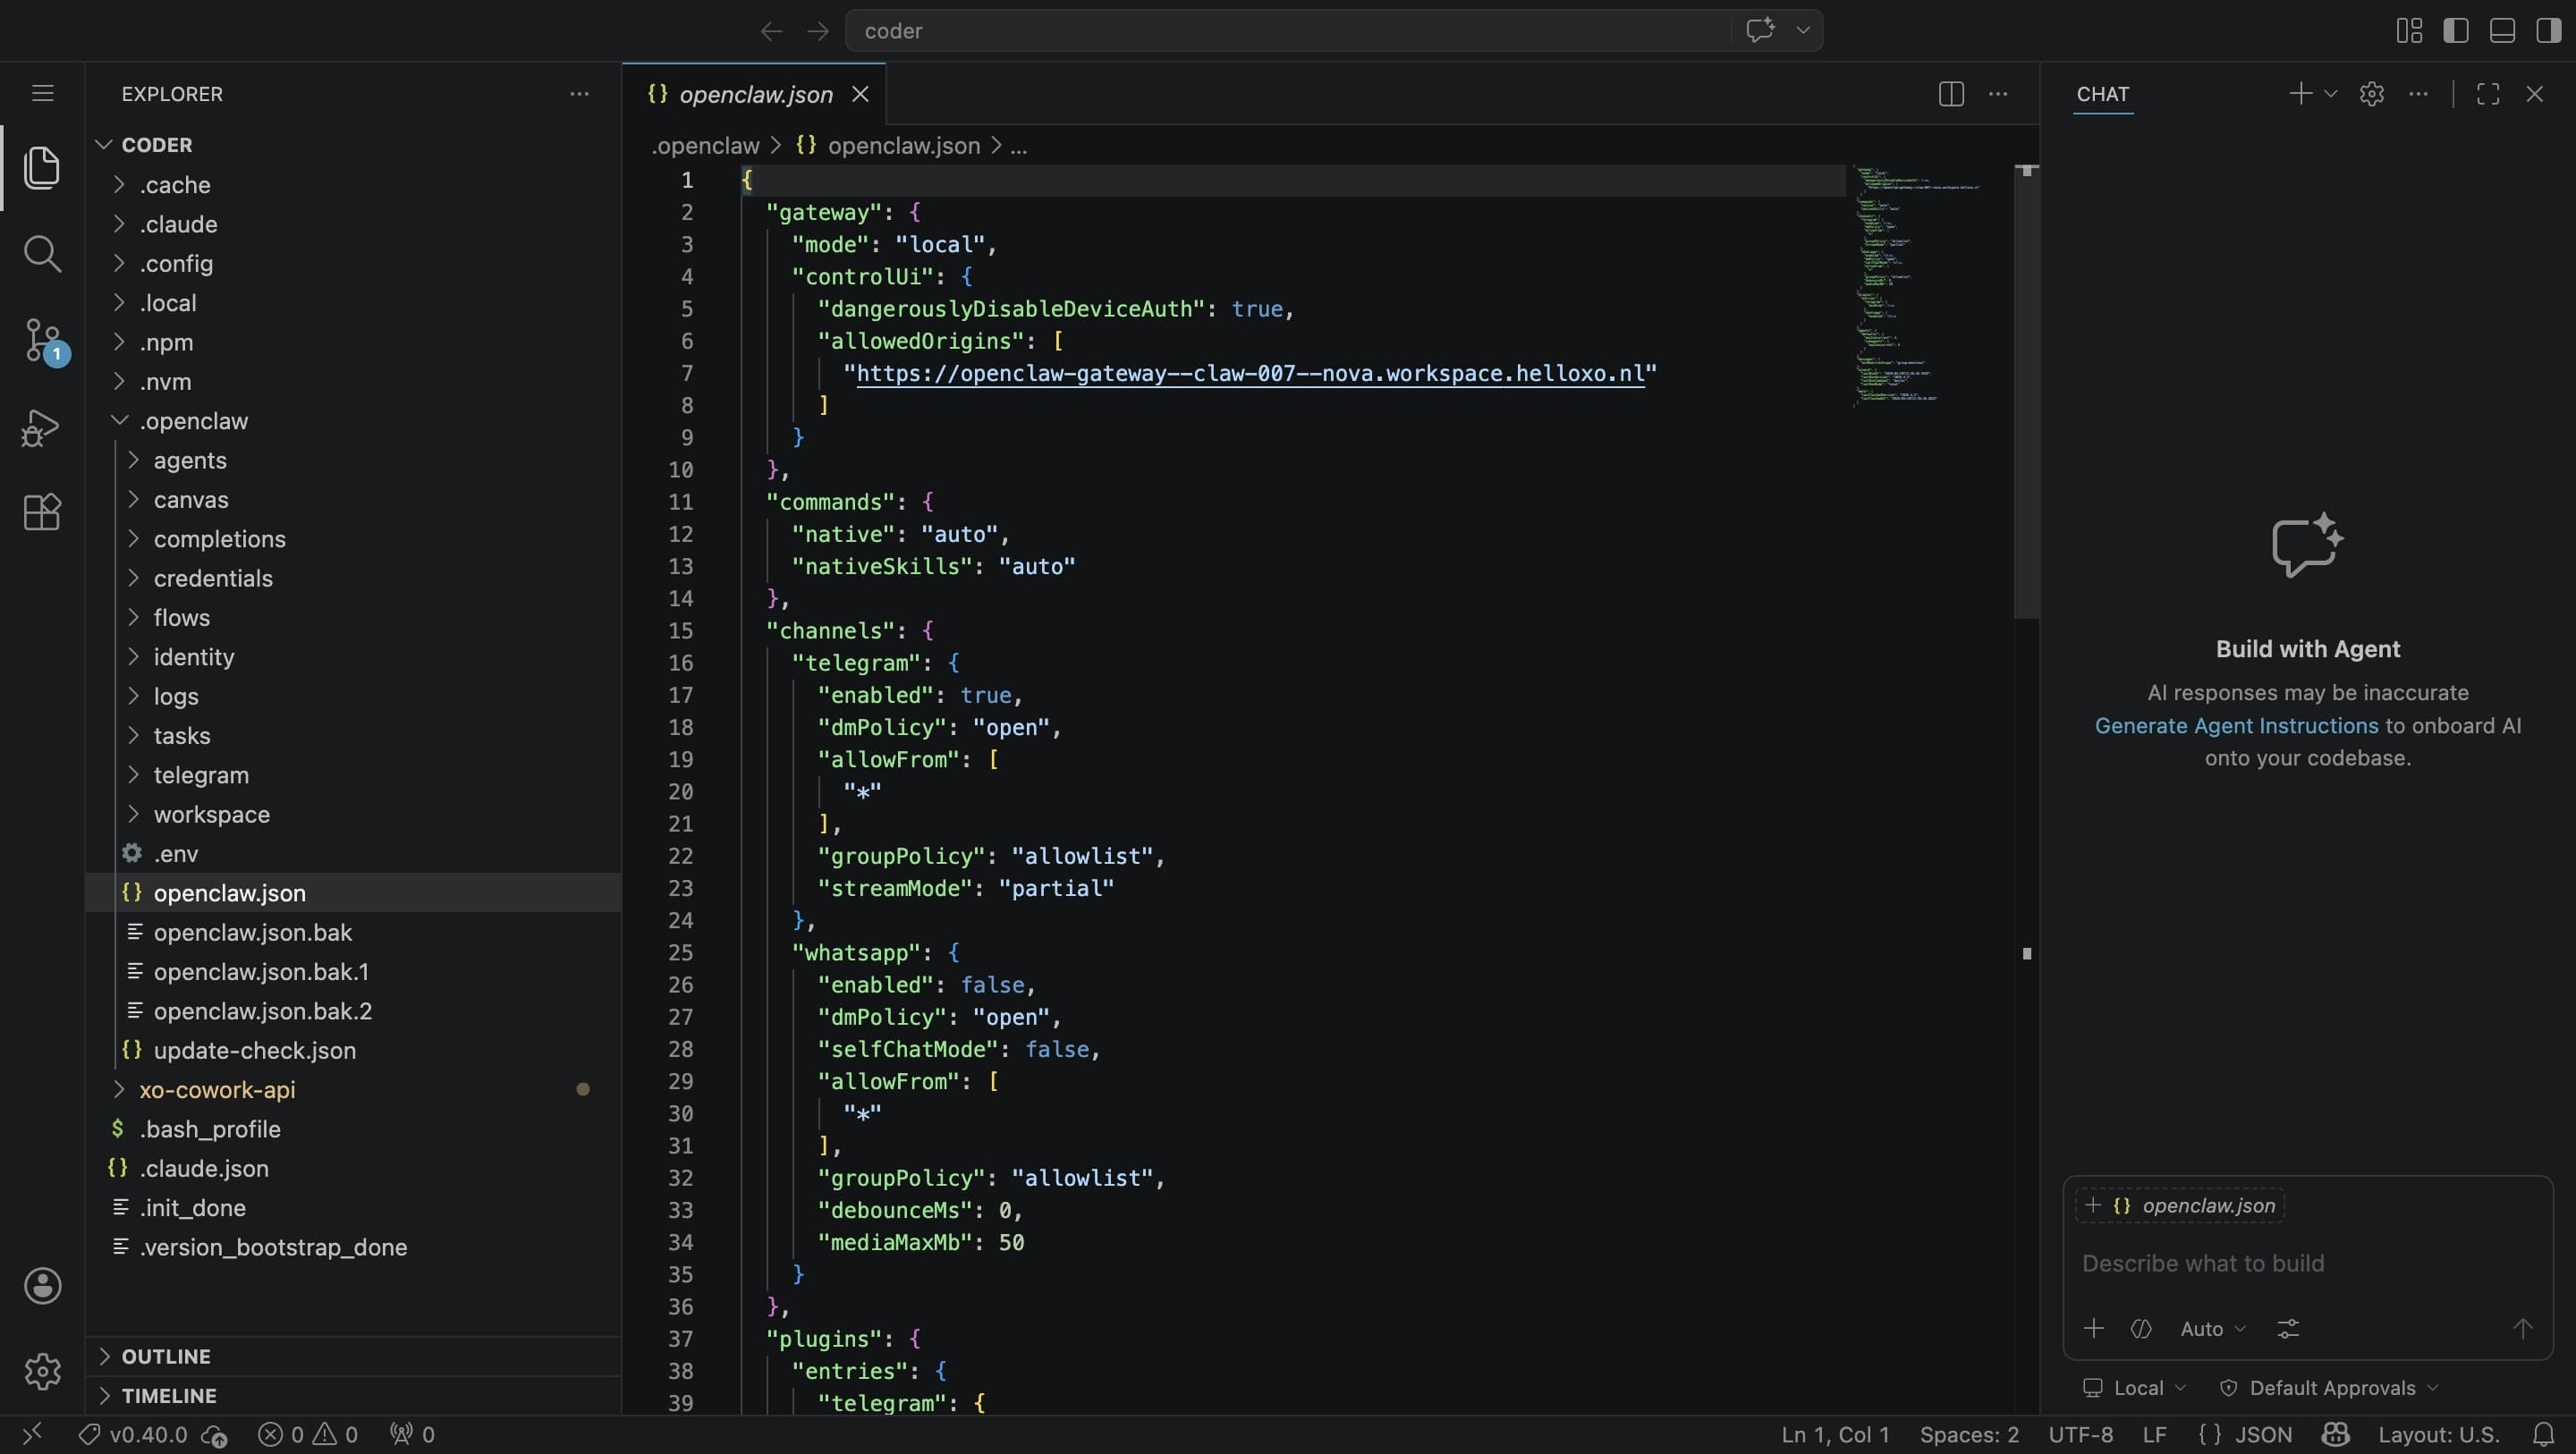The image size is (2576, 1454).
Task: Click Generate Agent Instructions link
Action: pos(2236,726)
